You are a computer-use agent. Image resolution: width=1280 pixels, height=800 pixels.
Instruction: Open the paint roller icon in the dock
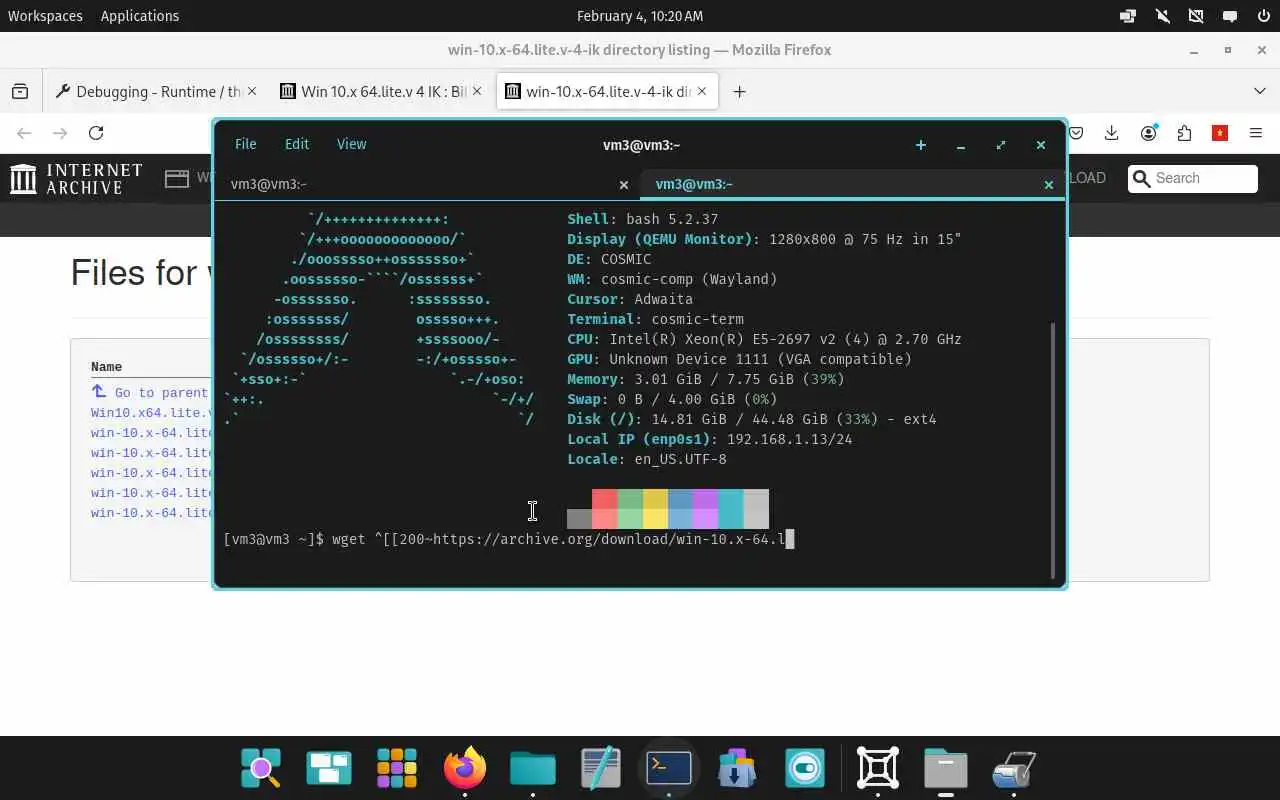coord(1013,768)
